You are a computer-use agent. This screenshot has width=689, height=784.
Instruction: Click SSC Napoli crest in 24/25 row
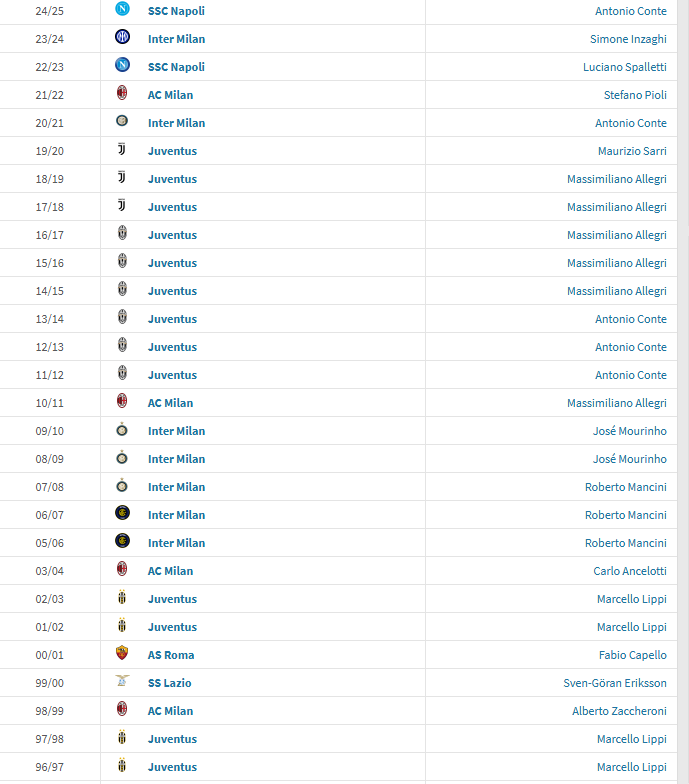click(122, 8)
